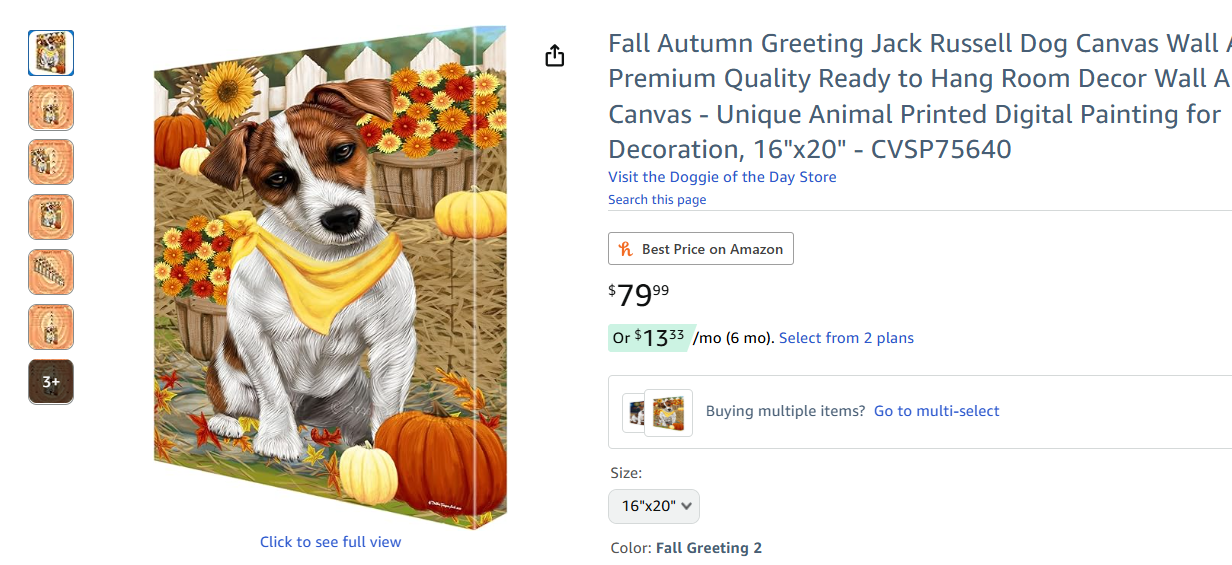Open the 3+ more images thumbnail
The image size is (1232, 565).
(51, 382)
